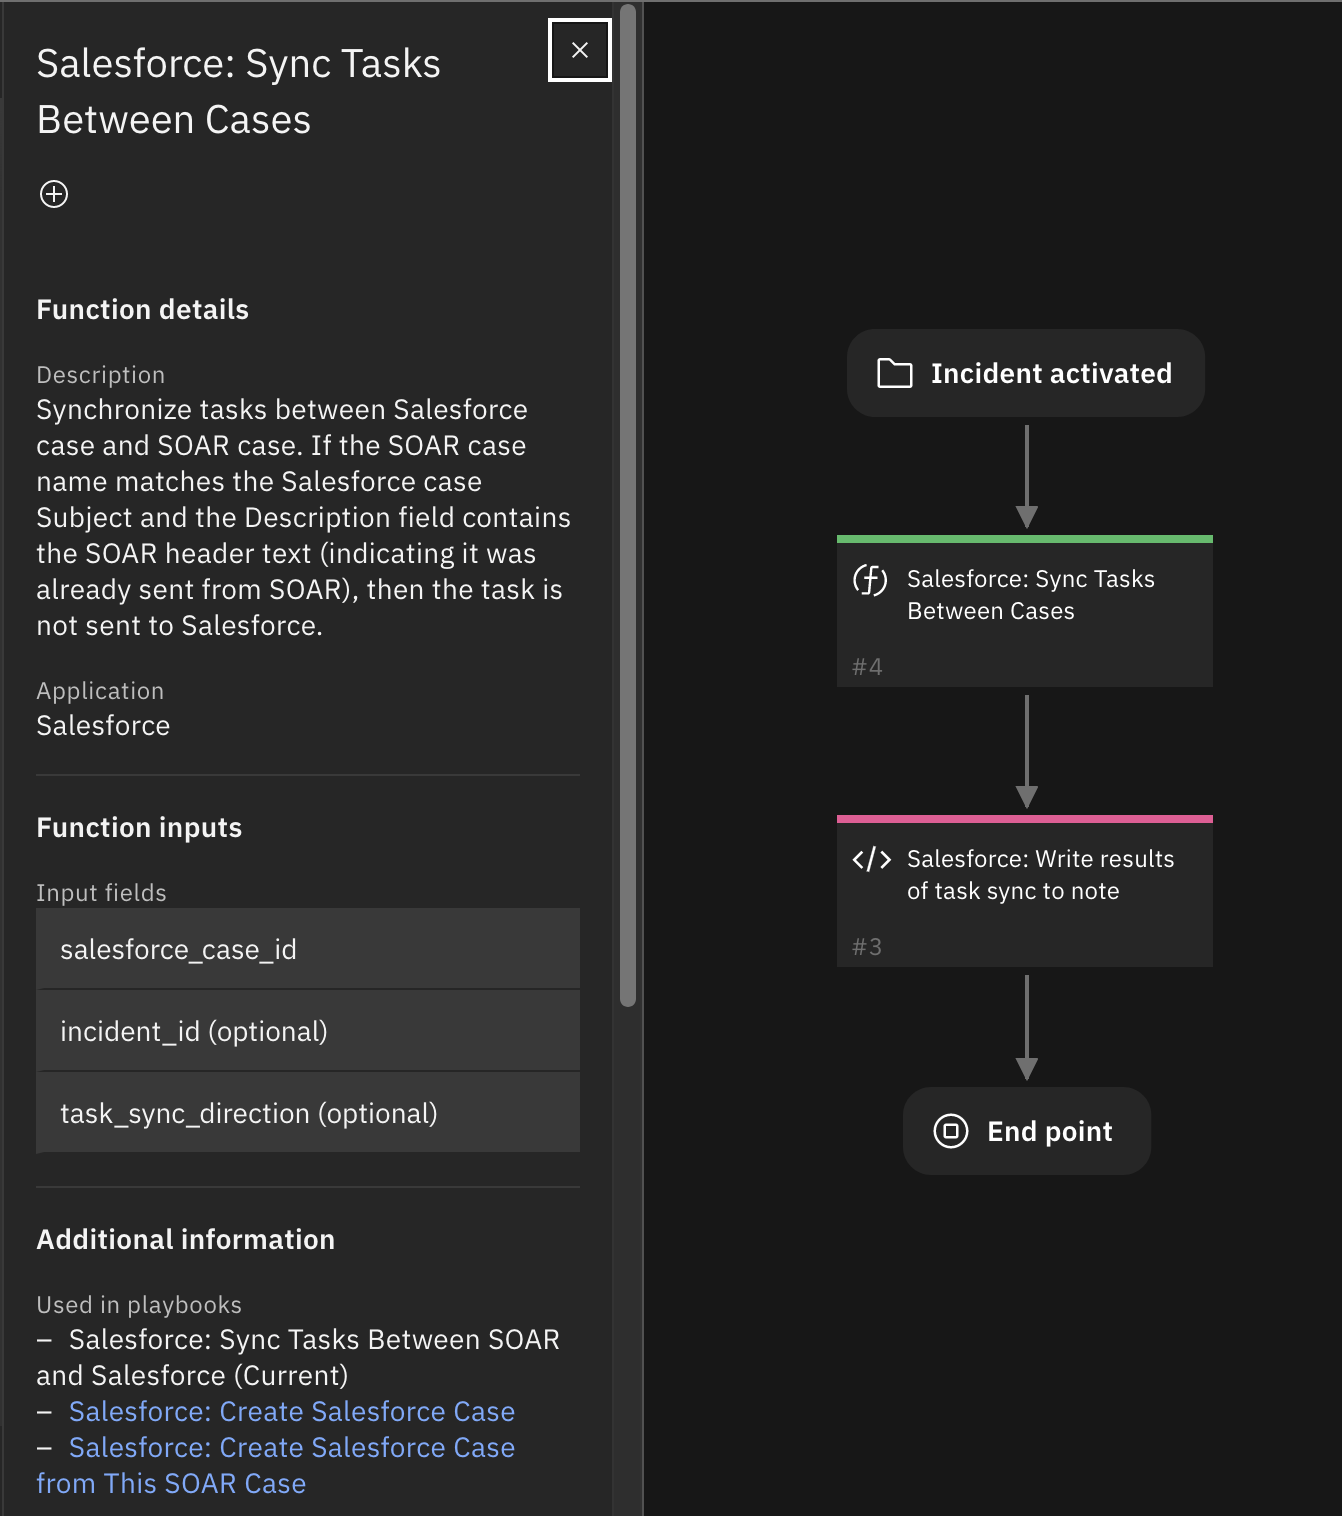Close the function details panel
This screenshot has height=1516, width=1342.
580,50
